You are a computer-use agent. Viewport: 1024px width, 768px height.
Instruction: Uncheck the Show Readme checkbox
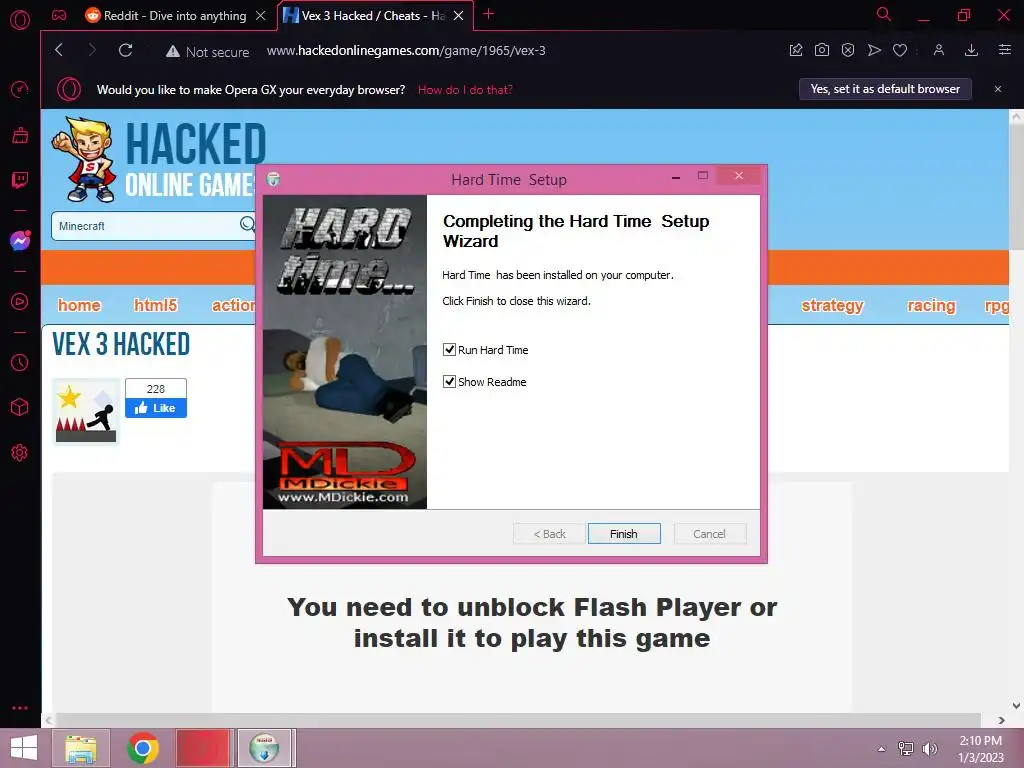[x=449, y=381]
